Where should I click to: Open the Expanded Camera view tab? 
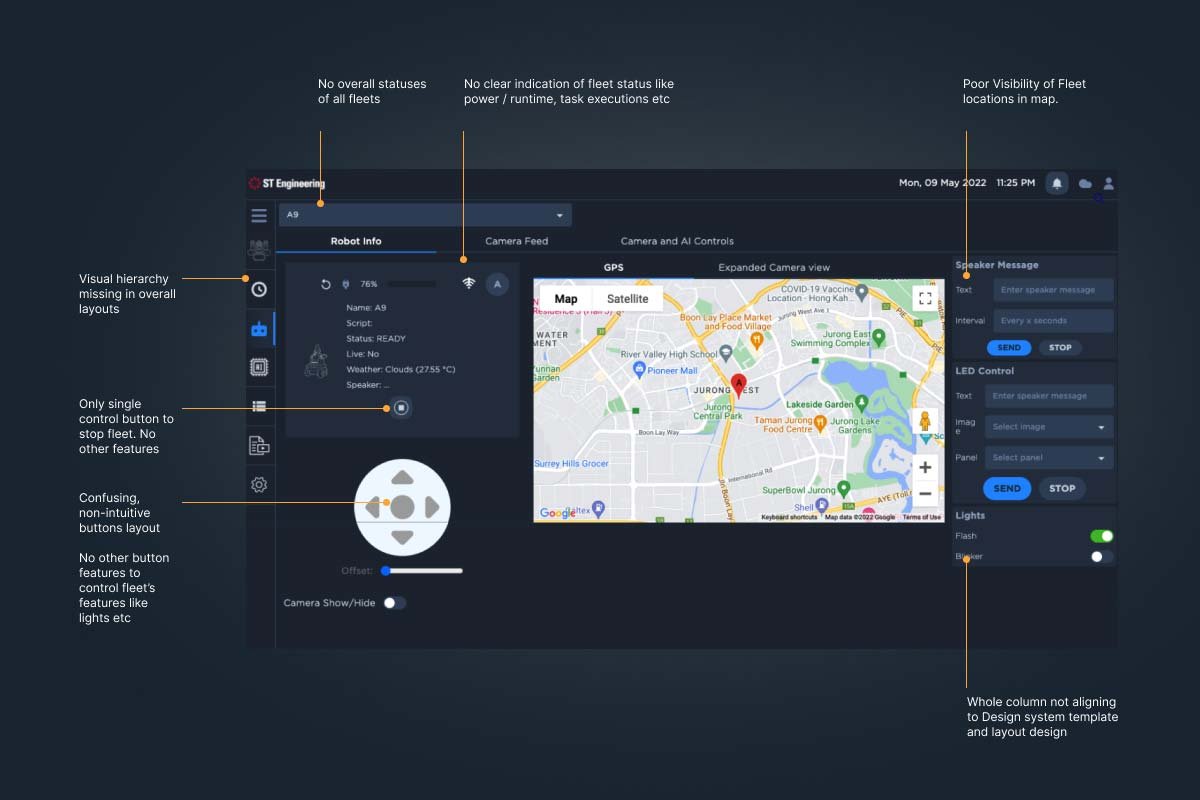[773, 267]
